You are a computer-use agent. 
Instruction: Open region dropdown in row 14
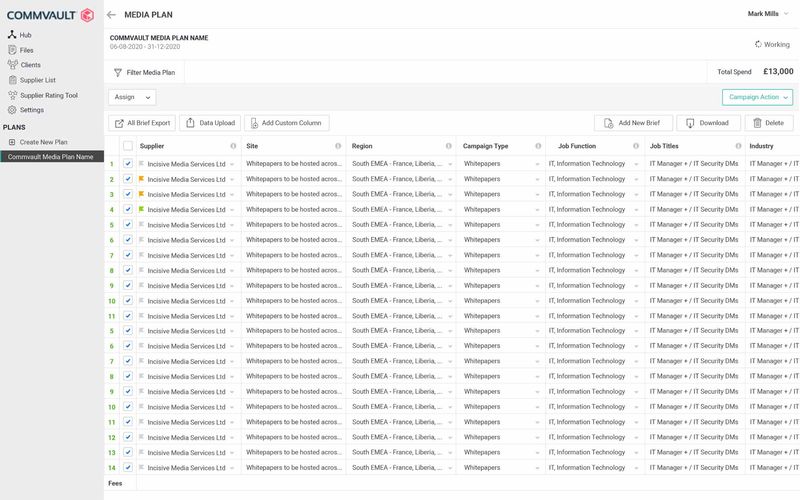click(x=450, y=468)
